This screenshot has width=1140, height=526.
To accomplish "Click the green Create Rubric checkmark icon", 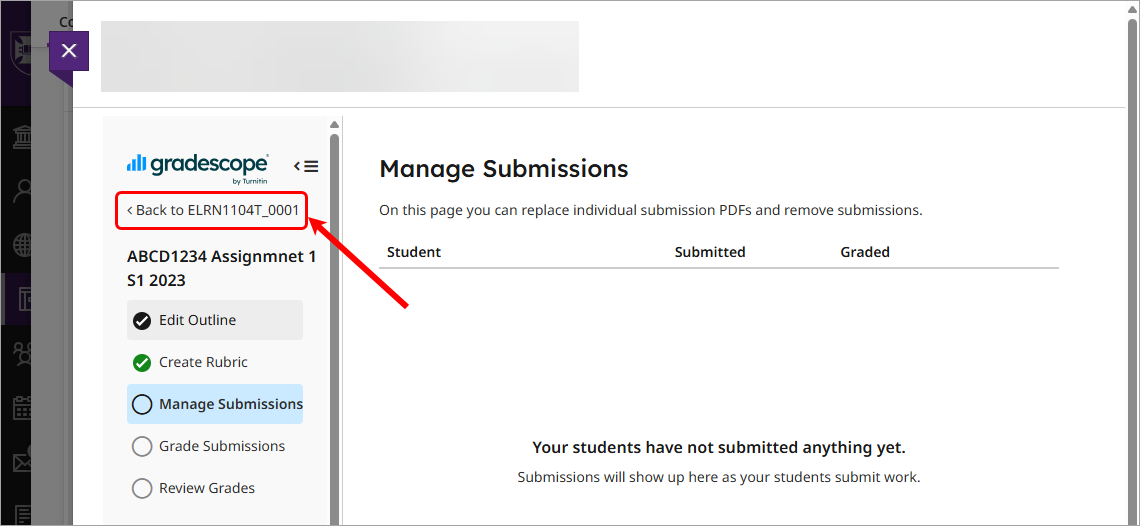I will point(142,363).
